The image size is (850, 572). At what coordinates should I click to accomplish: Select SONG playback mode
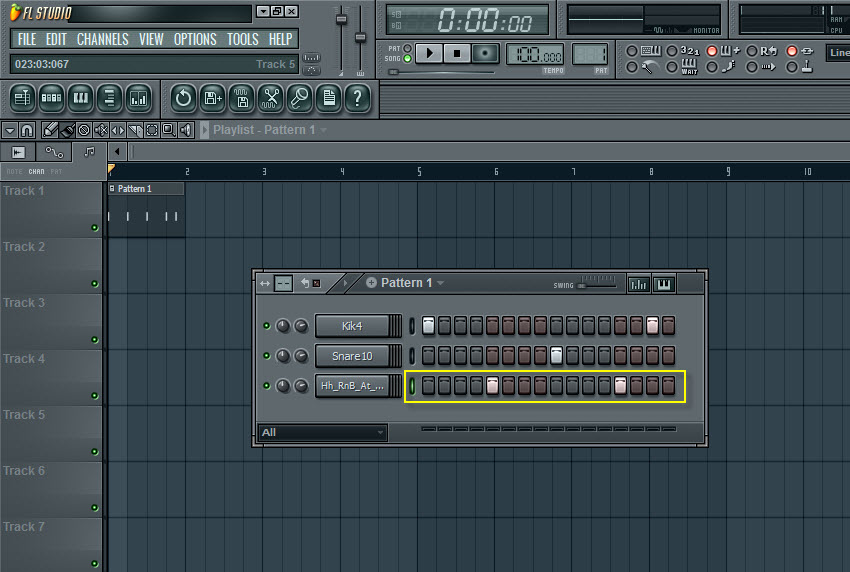tap(408, 59)
